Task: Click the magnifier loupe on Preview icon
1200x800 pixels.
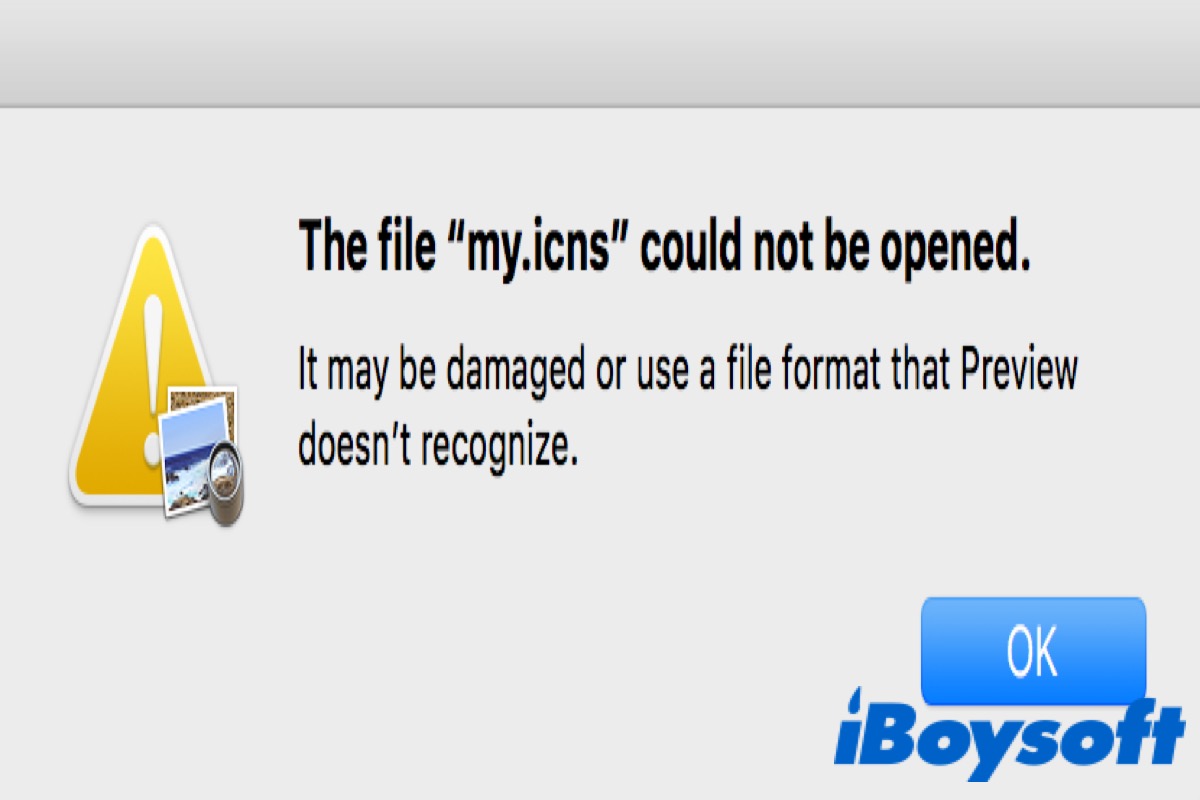Action: [x=230, y=484]
